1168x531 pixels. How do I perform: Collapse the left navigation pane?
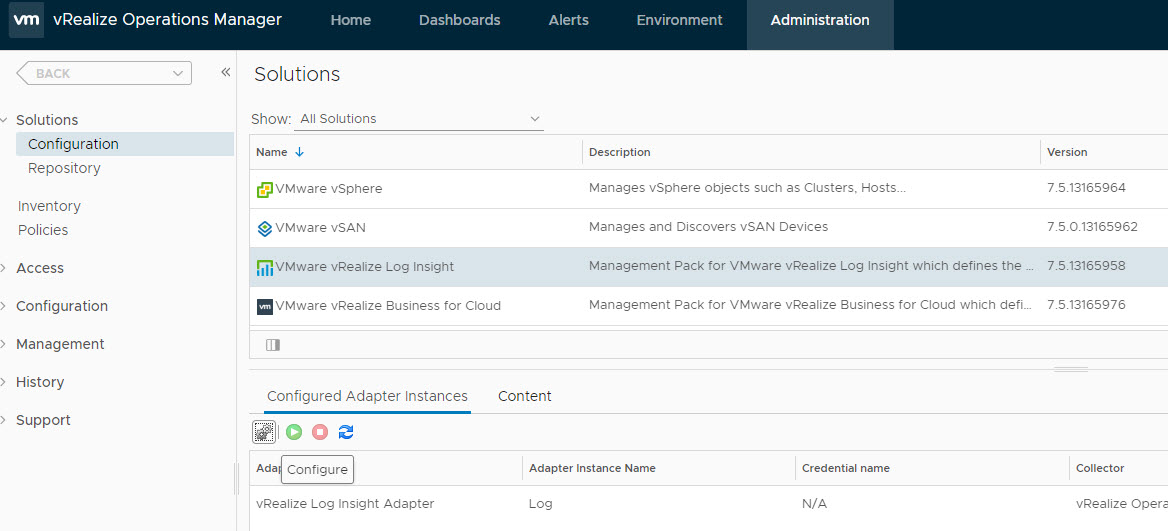click(x=226, y=72)
